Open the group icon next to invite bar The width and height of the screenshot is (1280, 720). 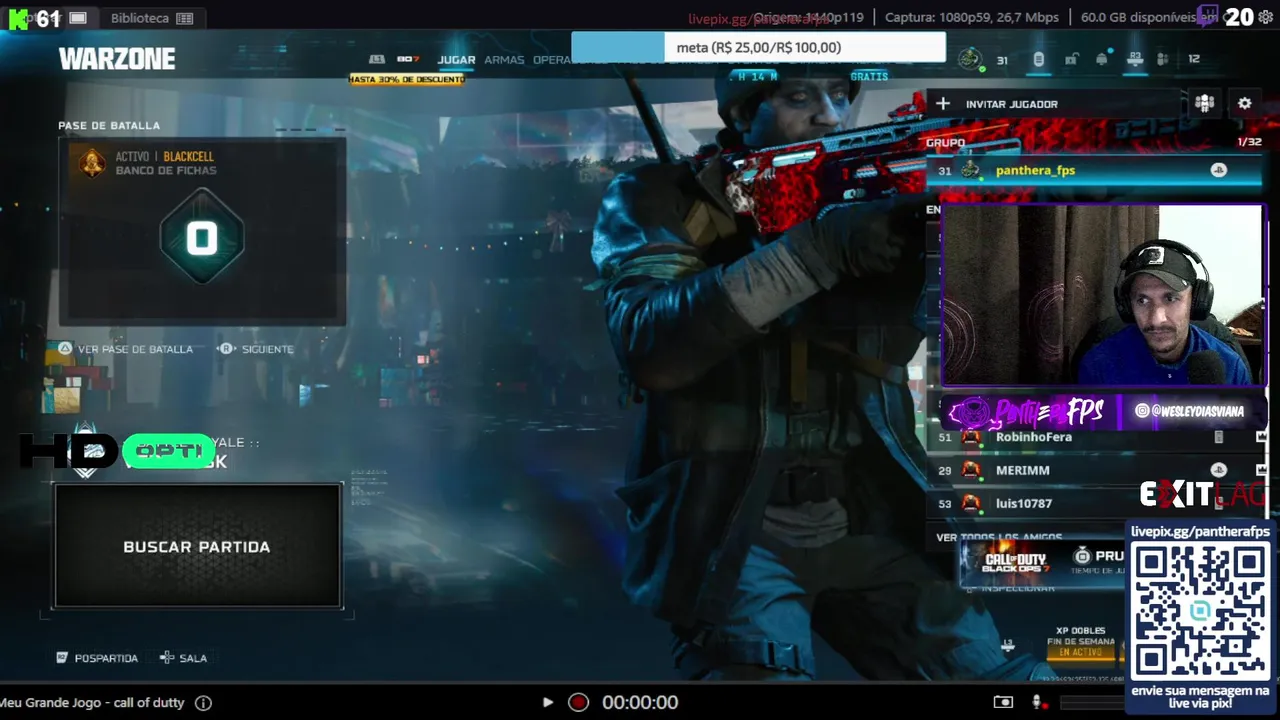pyautogui.click(x=1204, y=103)
